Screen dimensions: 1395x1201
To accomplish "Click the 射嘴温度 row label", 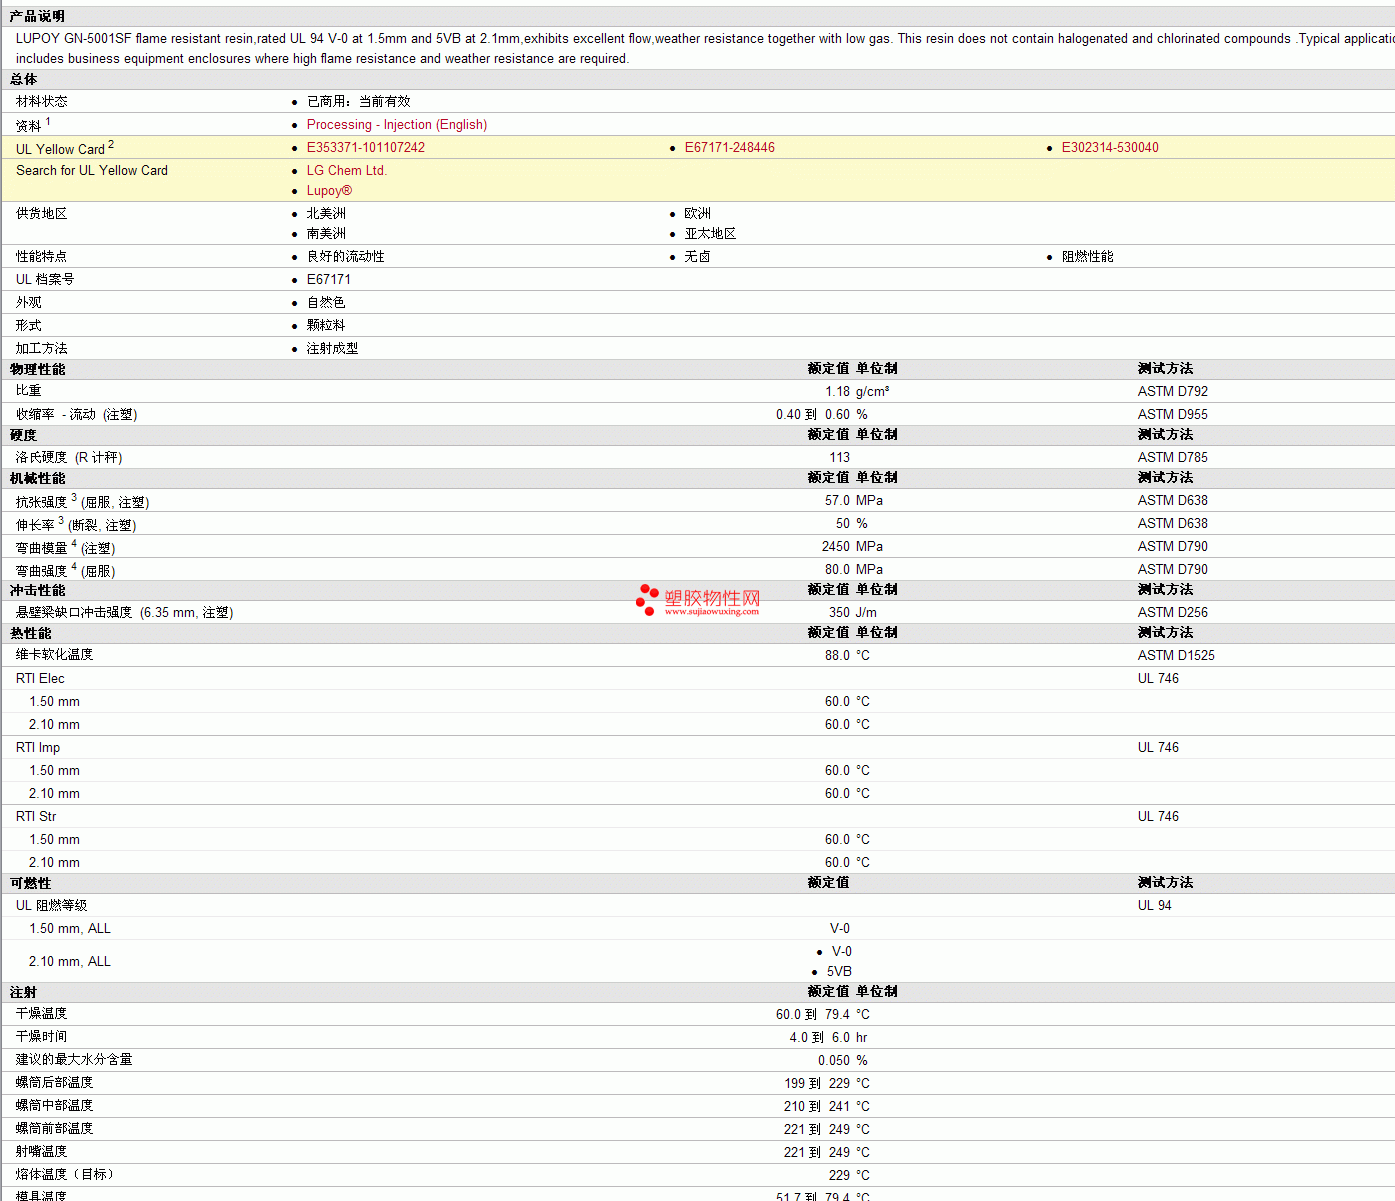I will coord(42,1152).
